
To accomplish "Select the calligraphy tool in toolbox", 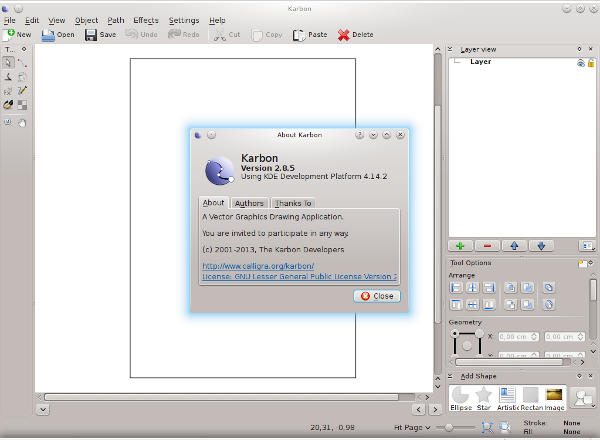I will pyautogui.click(x=8, y=77).
